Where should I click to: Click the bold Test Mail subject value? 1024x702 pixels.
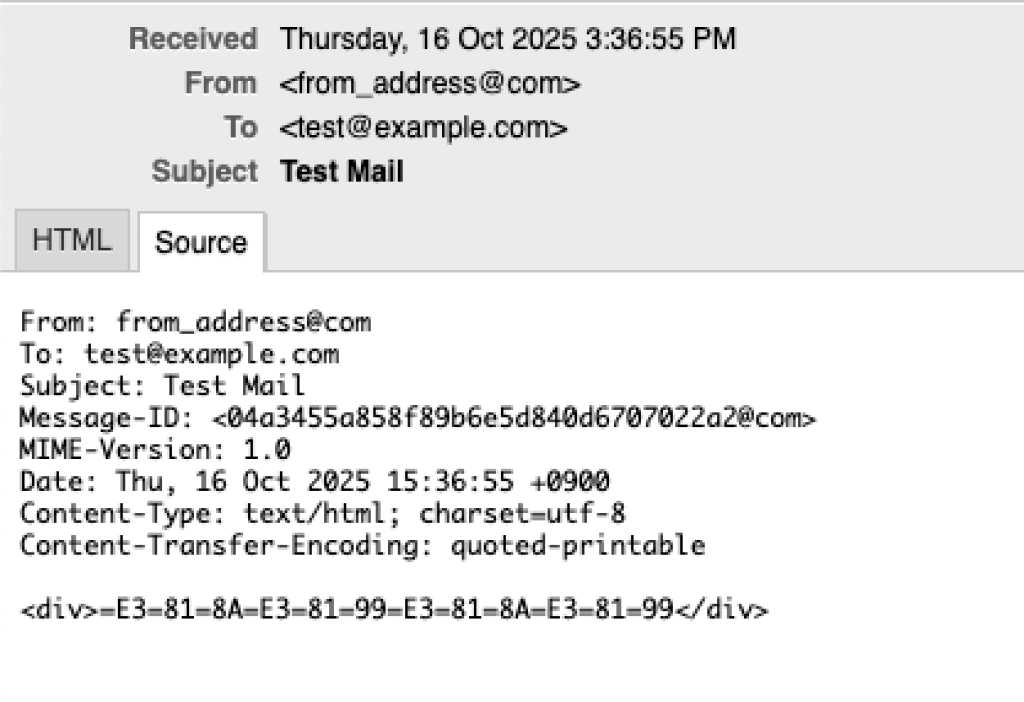coord(342,172)
